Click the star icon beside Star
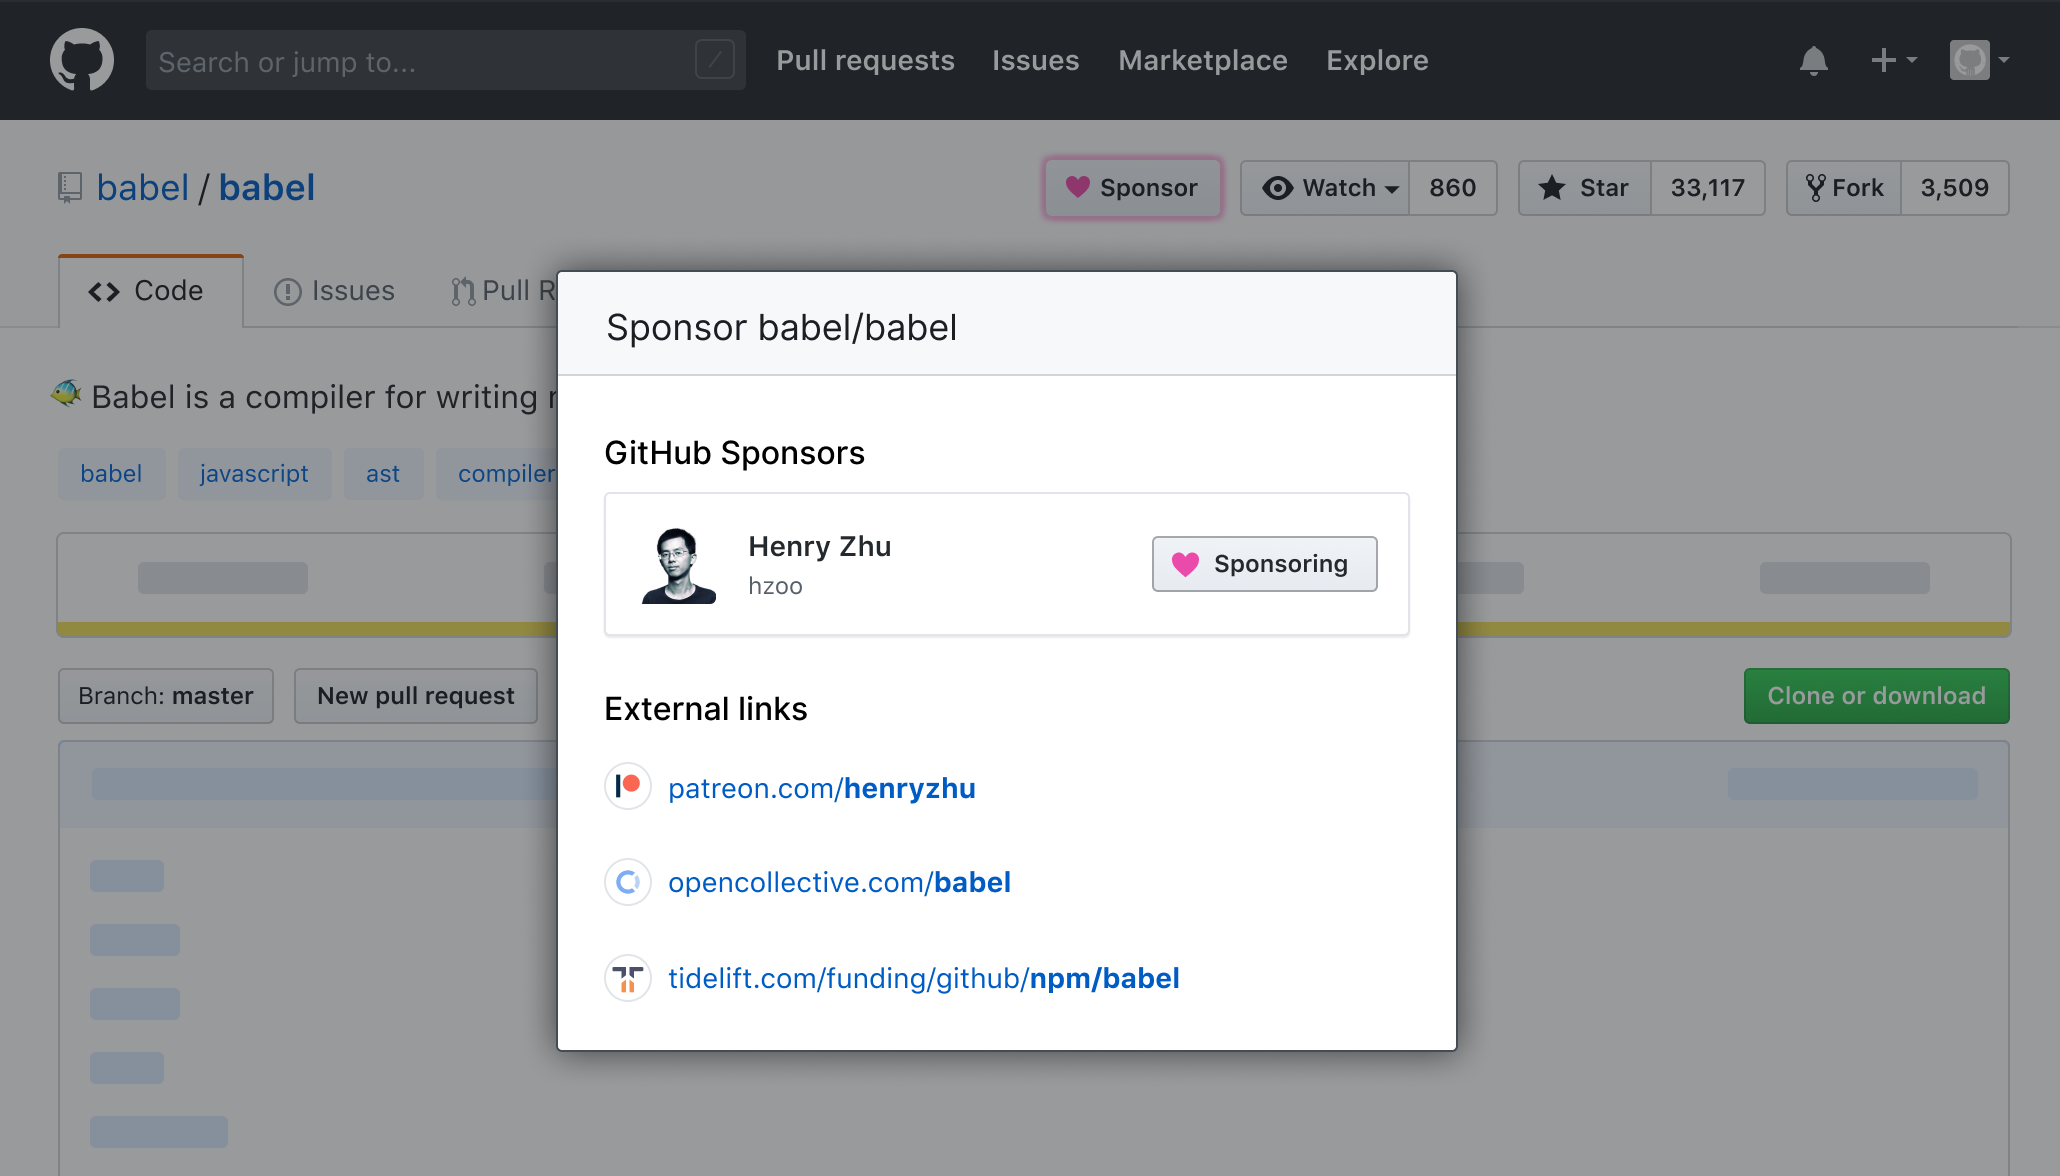 click(x=1551, y=188)
